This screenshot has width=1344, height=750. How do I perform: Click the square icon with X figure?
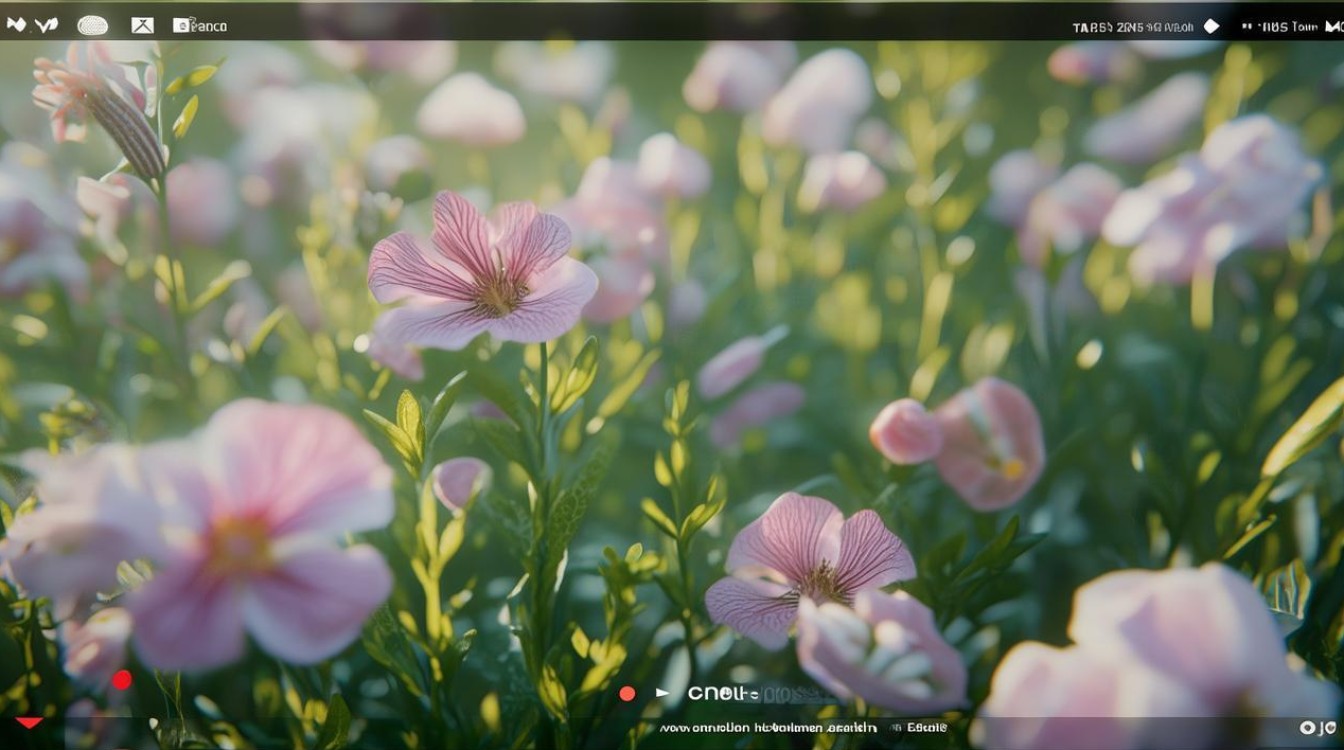pyautogui.click(x=143, y=25)
